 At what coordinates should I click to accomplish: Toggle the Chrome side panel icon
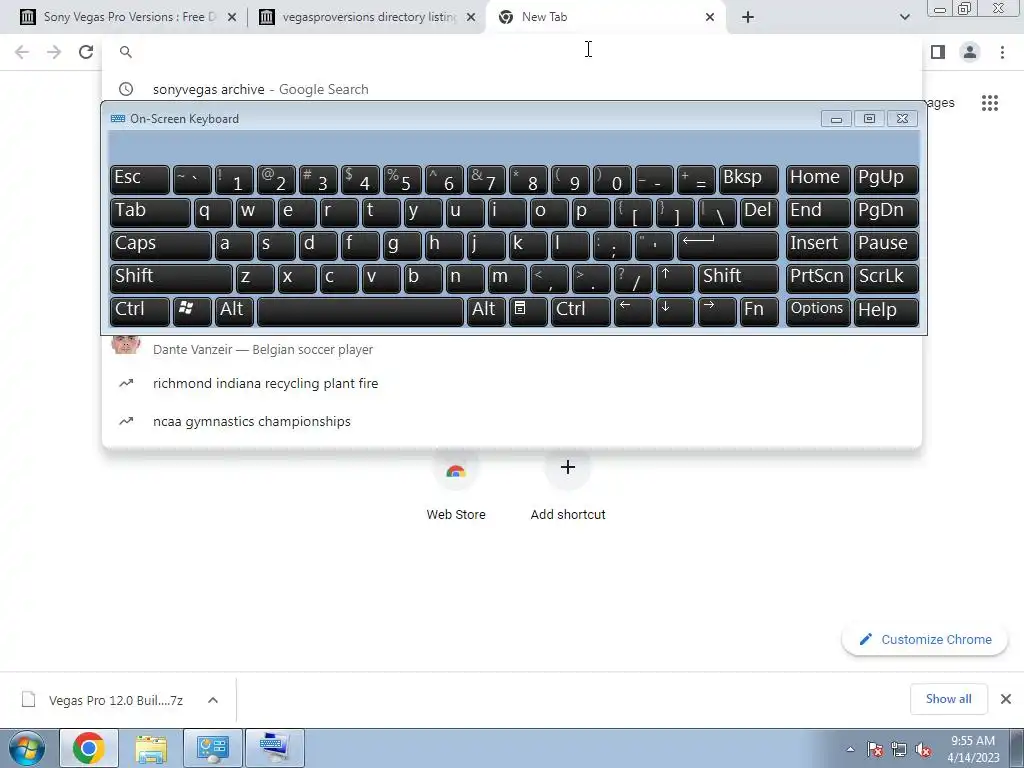click(938, 52)
